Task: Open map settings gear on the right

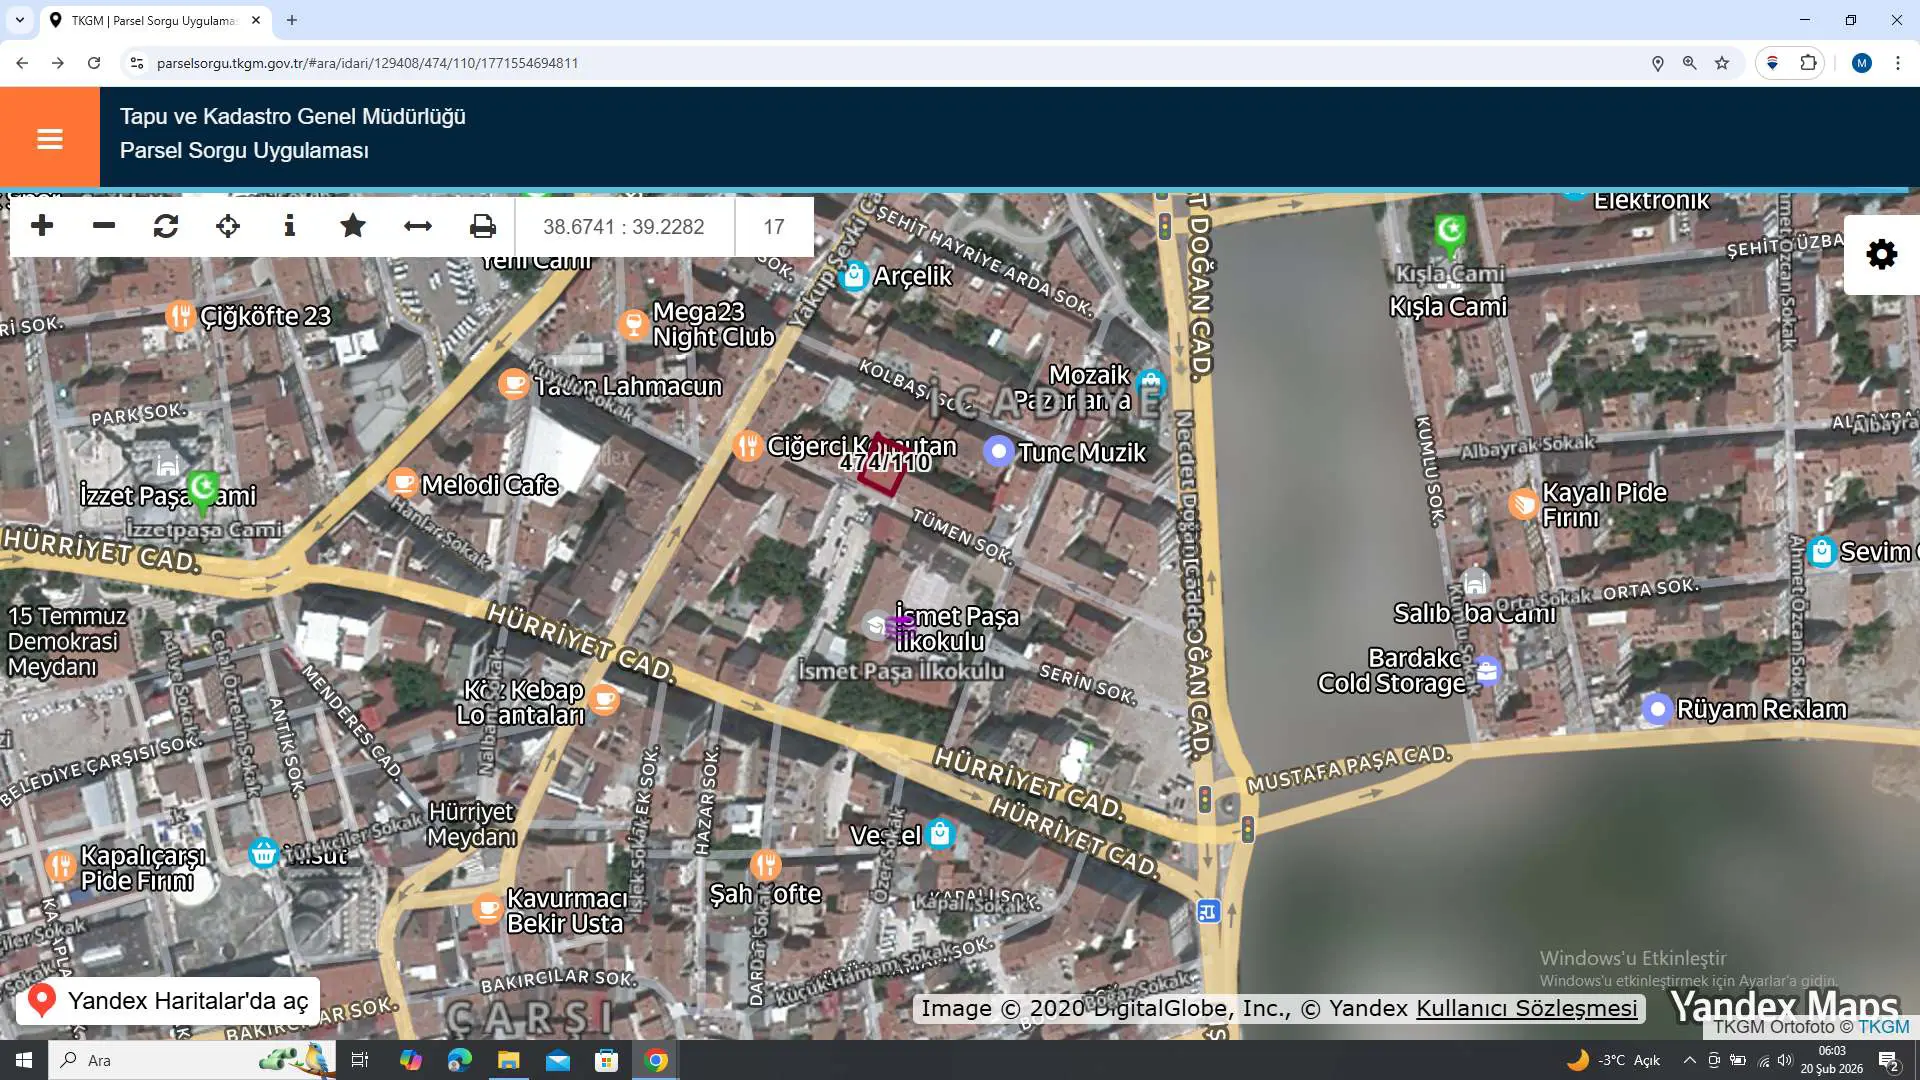Action: click(x=1882, y=254)
